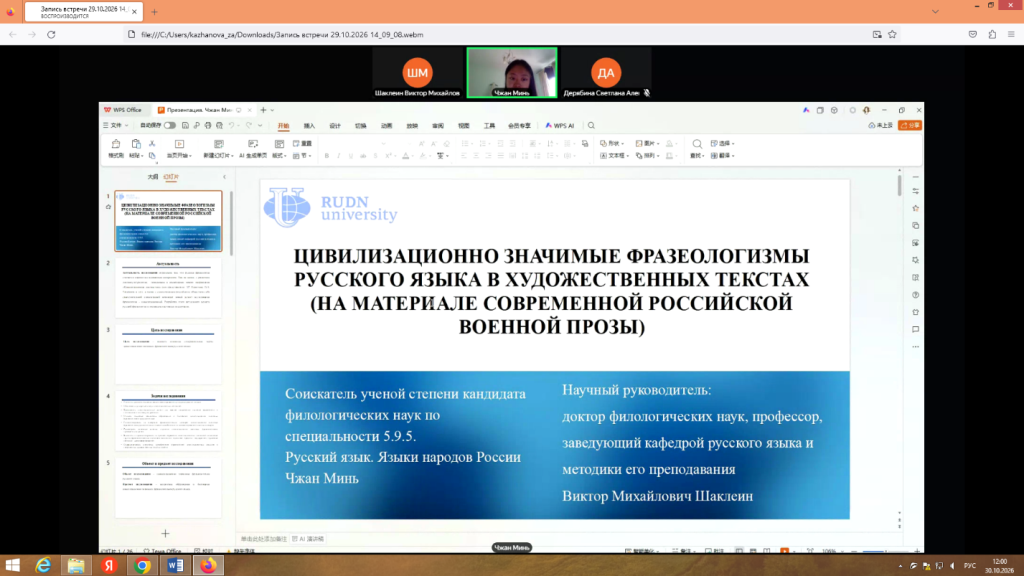Collapse the slide thumbnail panel with chevron

(x=225, y=177)
